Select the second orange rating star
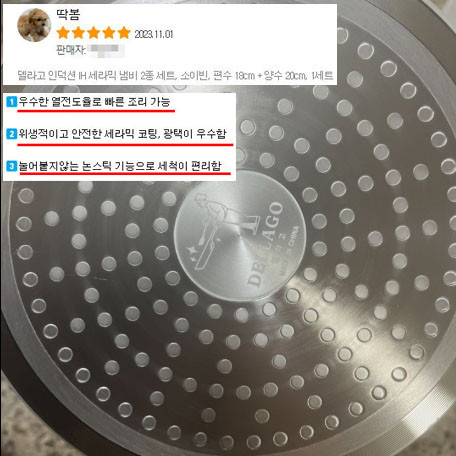456x456 pixels. point(78,33)
